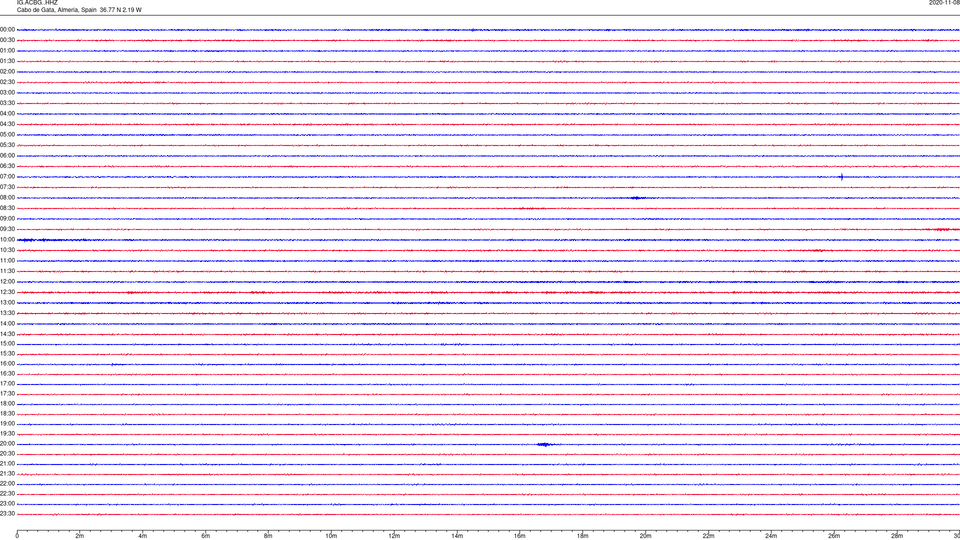The width and height of the screenshot is (960, 540).
Task: Click the 13:30 time label
Action: click(7, 313)
